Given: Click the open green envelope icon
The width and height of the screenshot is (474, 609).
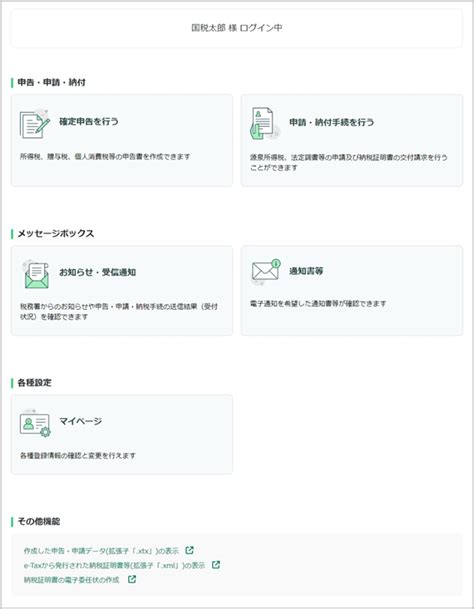Looking at the screenshot, I should [x=36, y=275].
